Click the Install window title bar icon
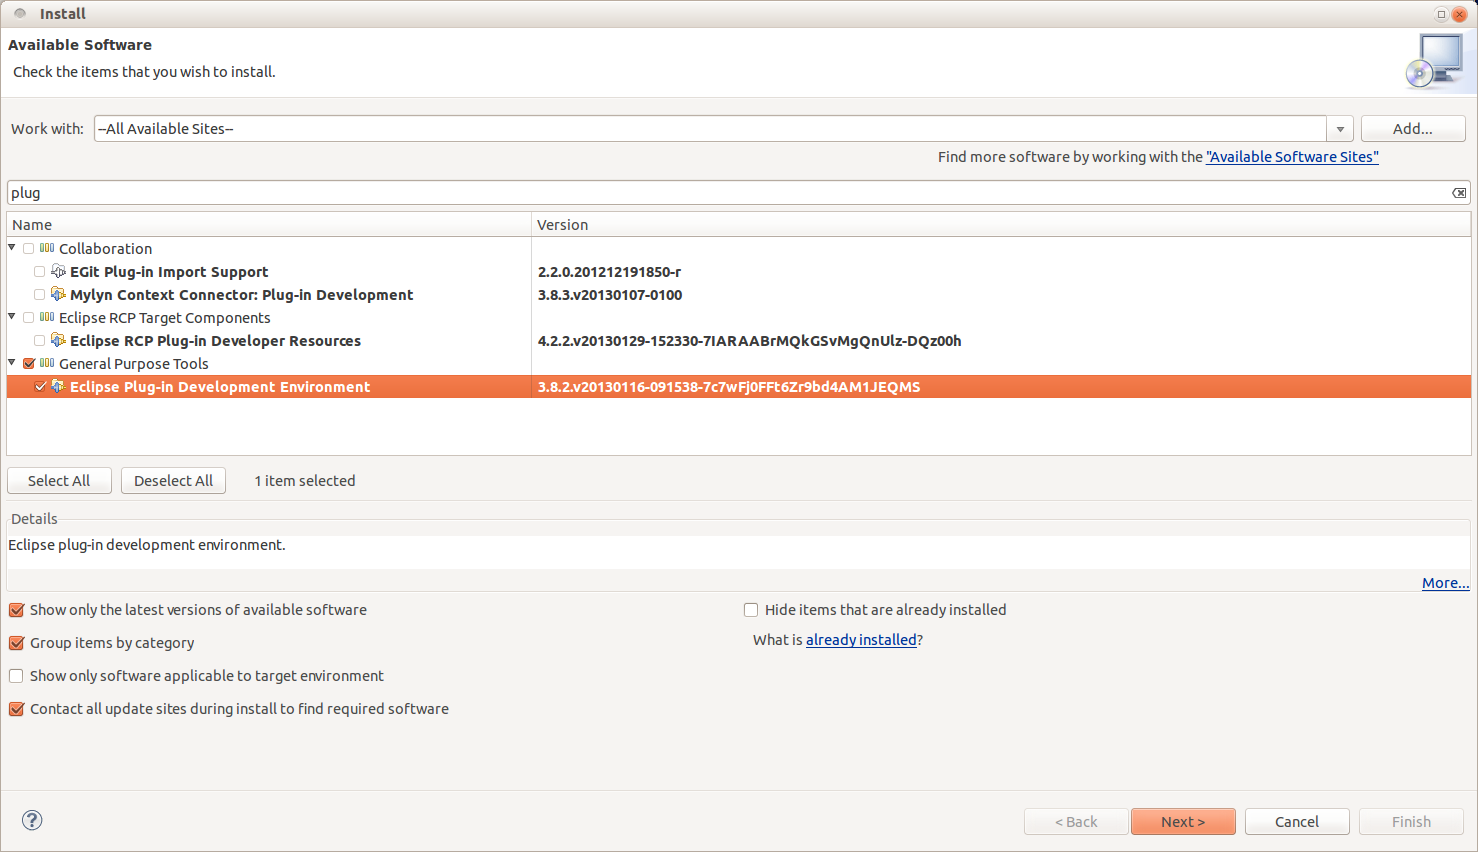The height and width of the screenshot is (852, 1478). point(20,13)
